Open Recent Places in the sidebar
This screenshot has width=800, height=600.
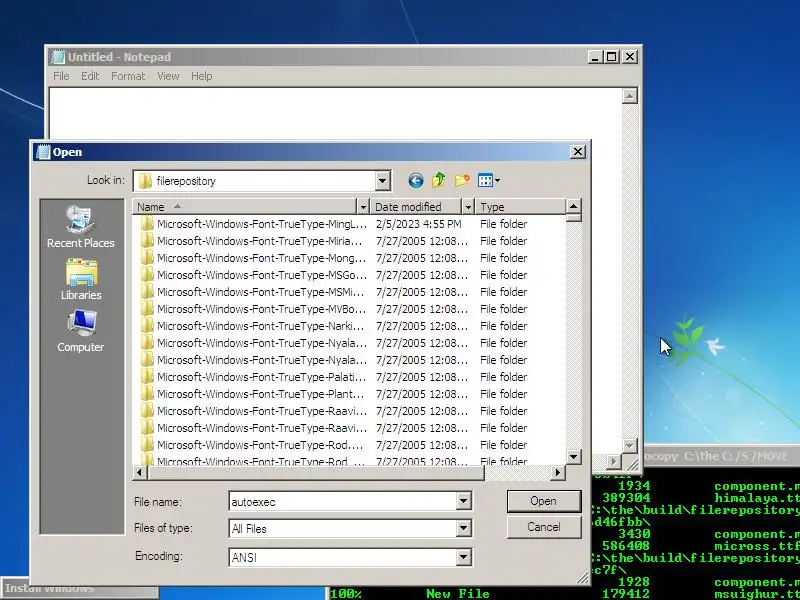[81, 227]
